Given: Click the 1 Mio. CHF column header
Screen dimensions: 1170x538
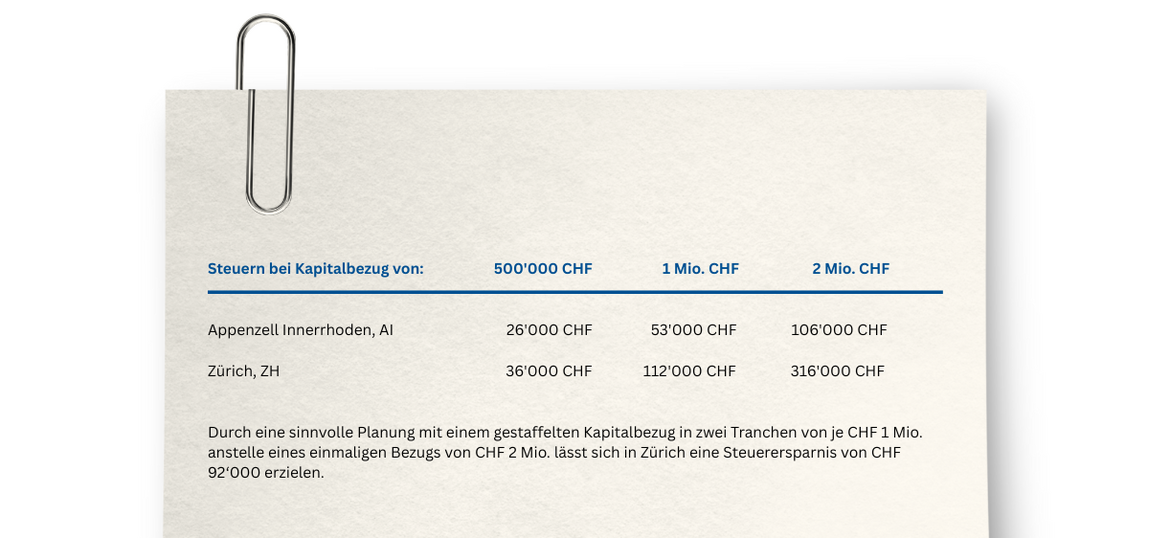Looking at the screenshot, I should (x=700, y=269).
